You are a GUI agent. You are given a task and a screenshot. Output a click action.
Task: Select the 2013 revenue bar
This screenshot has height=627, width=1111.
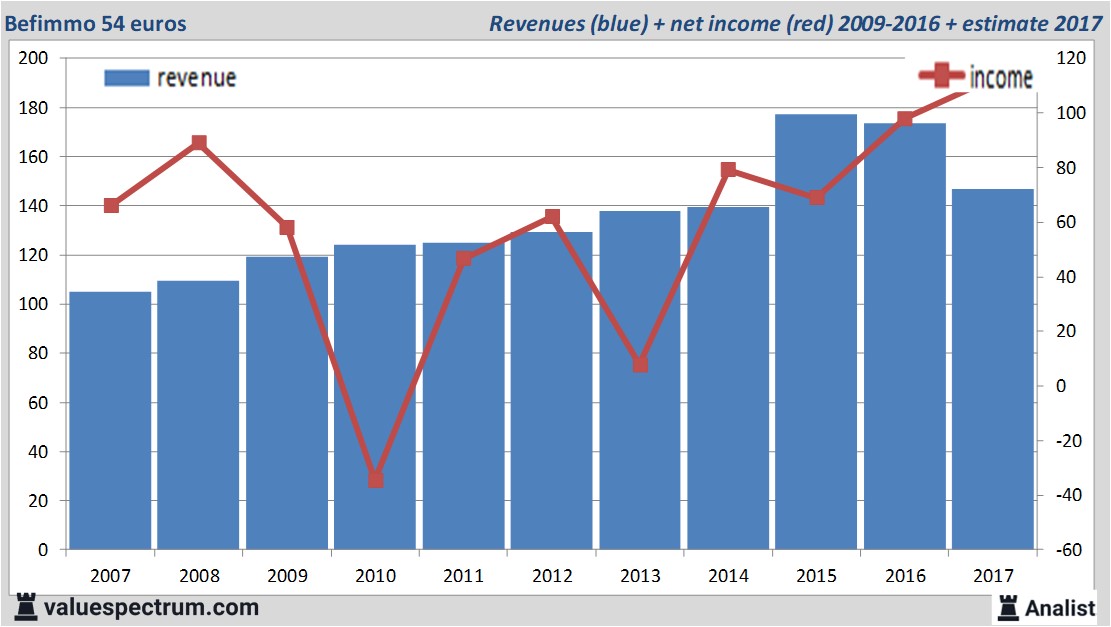640,380
